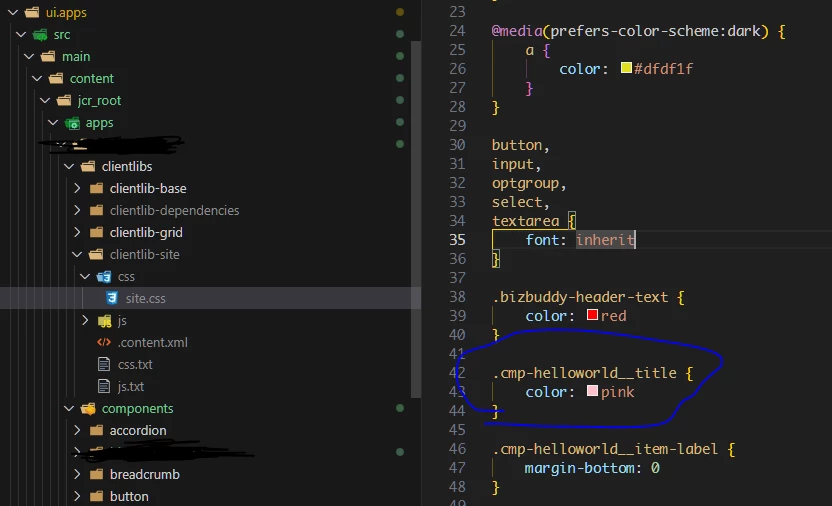
Task: Click the text file icon of js.txt
Action: (x=104, y=386)
